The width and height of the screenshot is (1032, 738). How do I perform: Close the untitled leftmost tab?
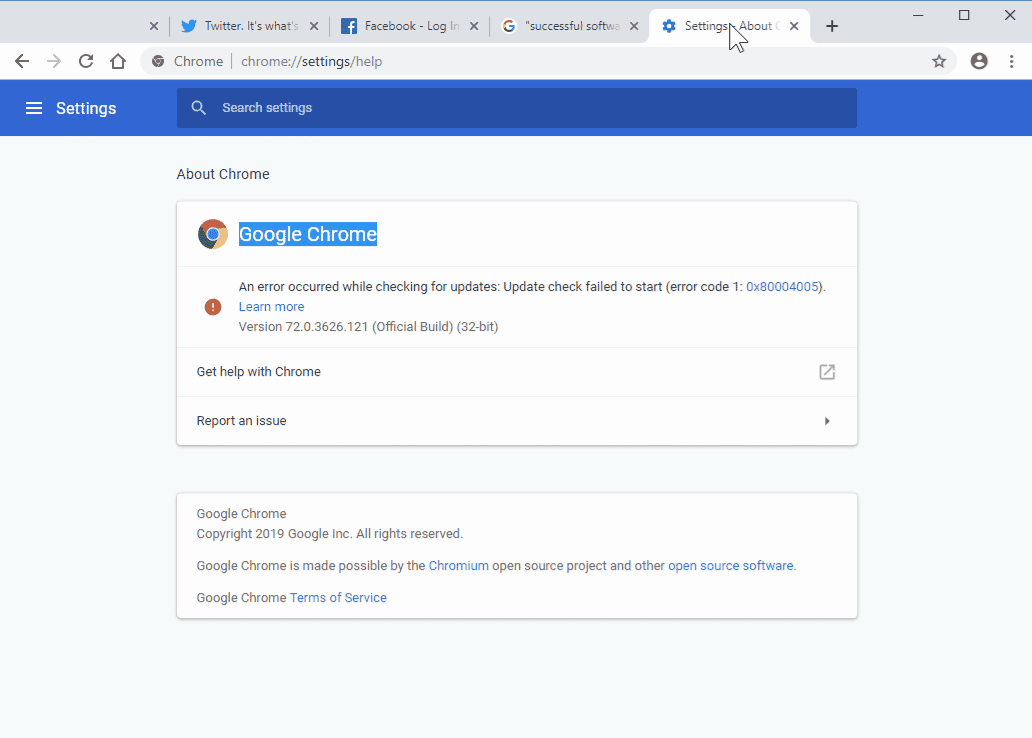pos(153,26)
